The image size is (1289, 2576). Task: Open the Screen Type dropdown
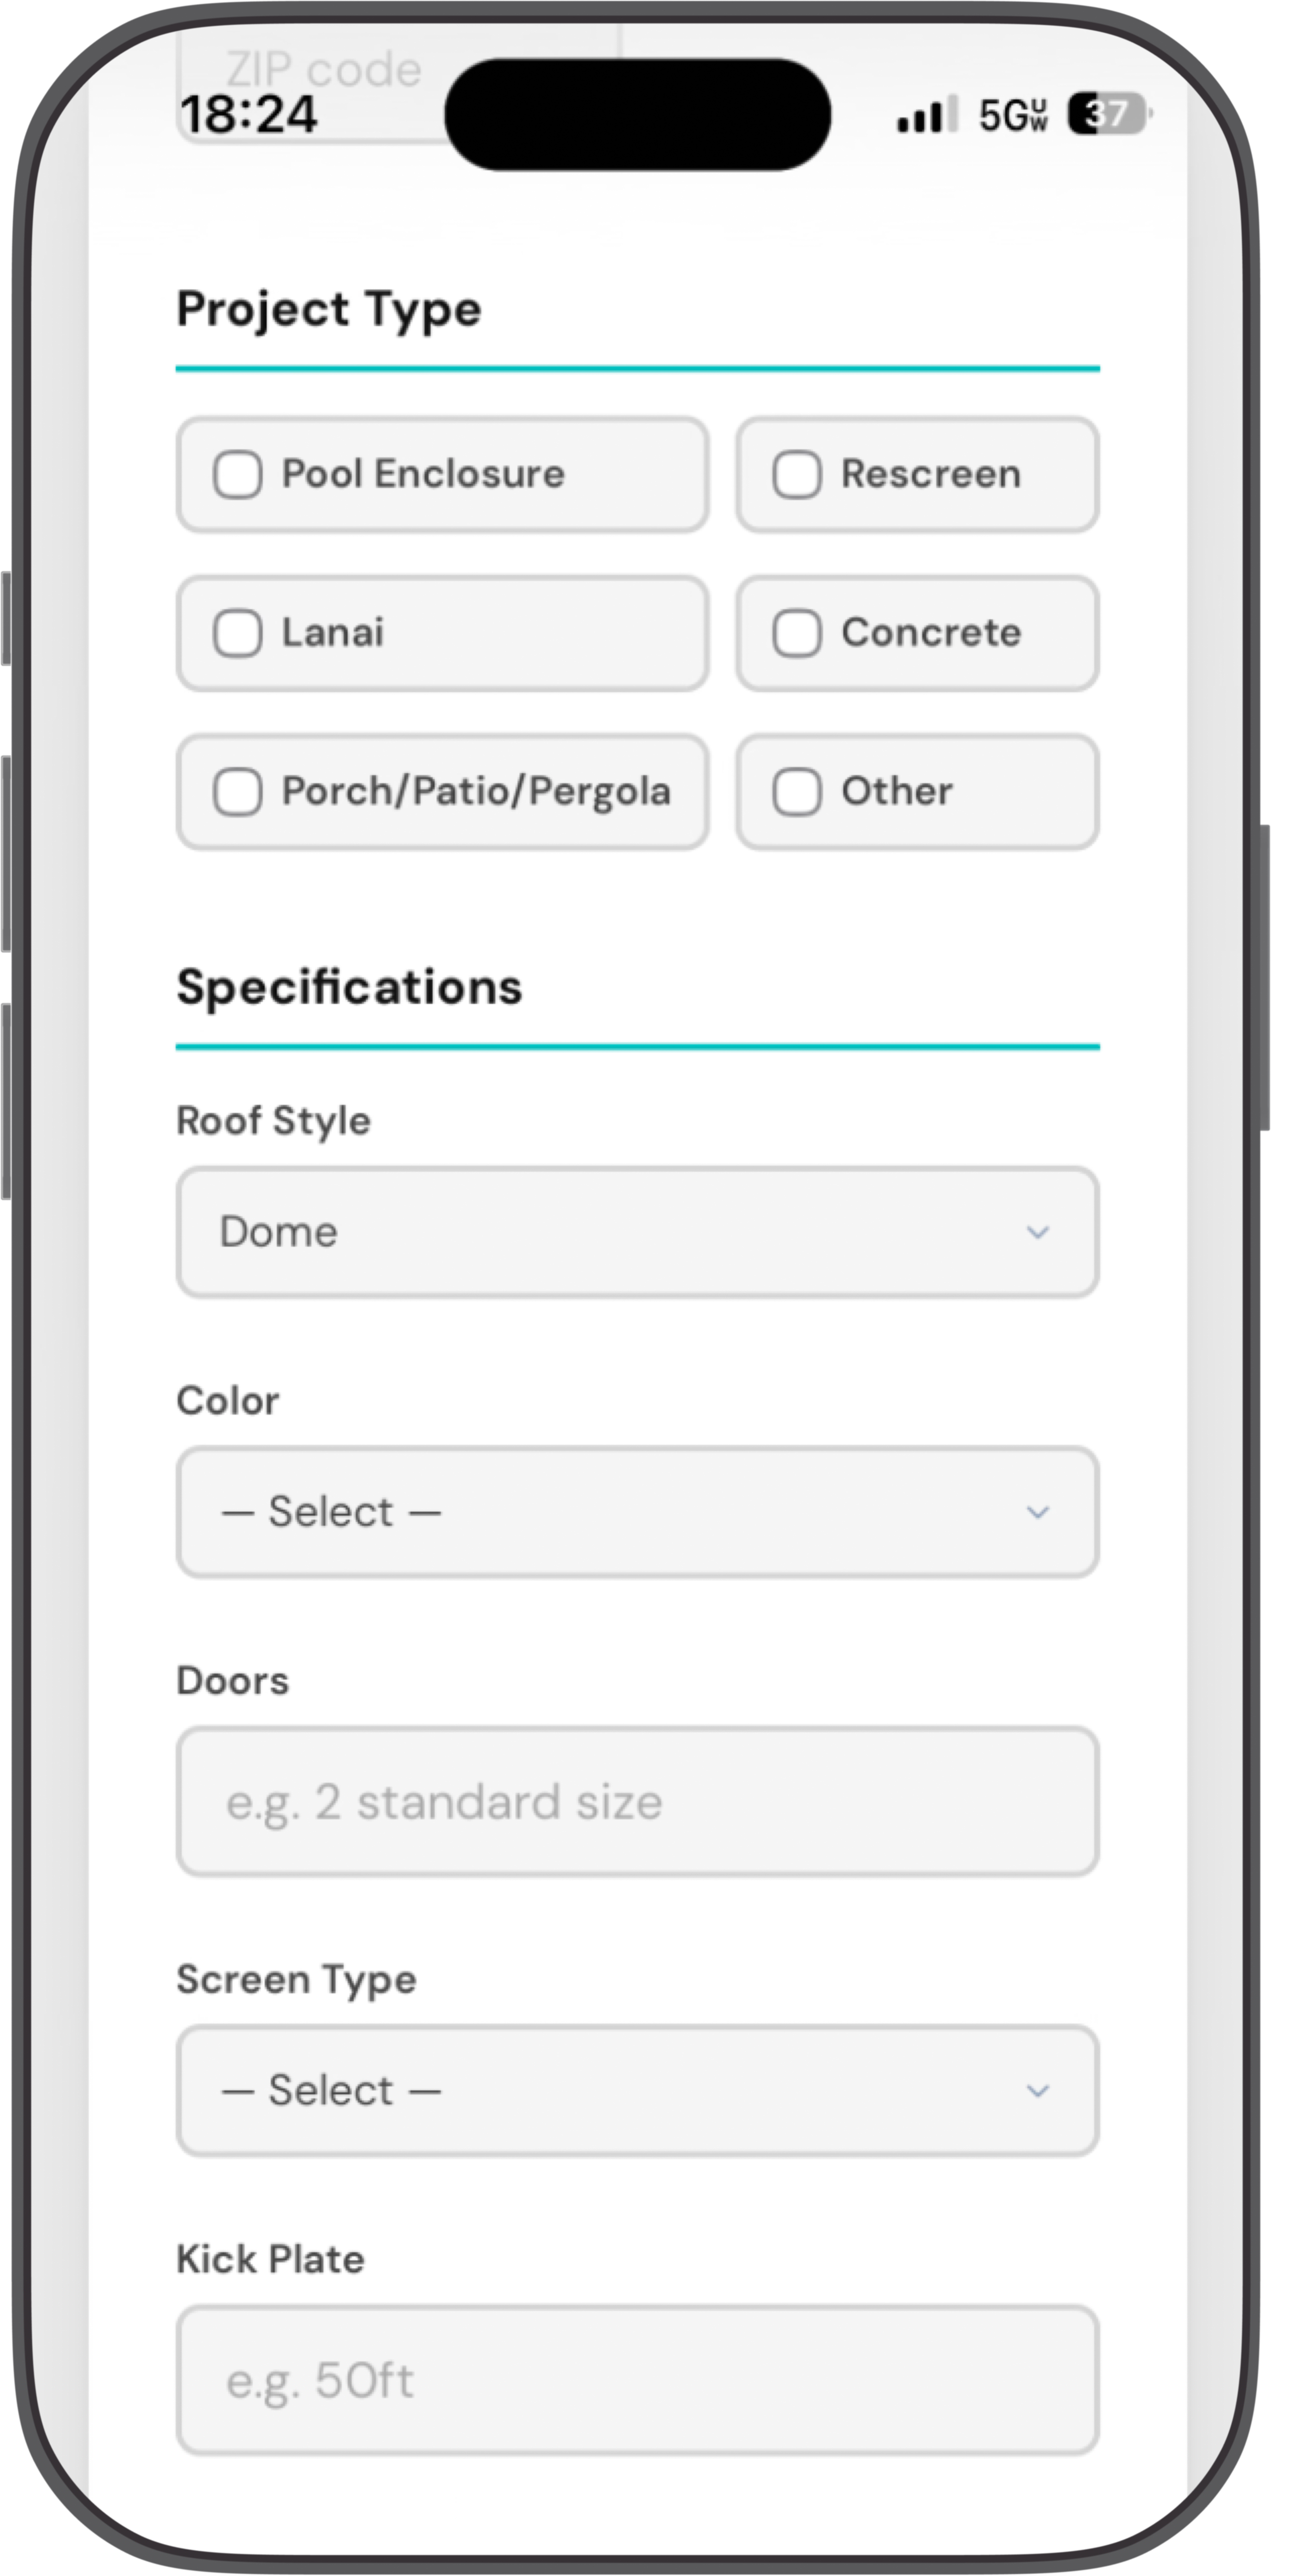click(637, 2090)
